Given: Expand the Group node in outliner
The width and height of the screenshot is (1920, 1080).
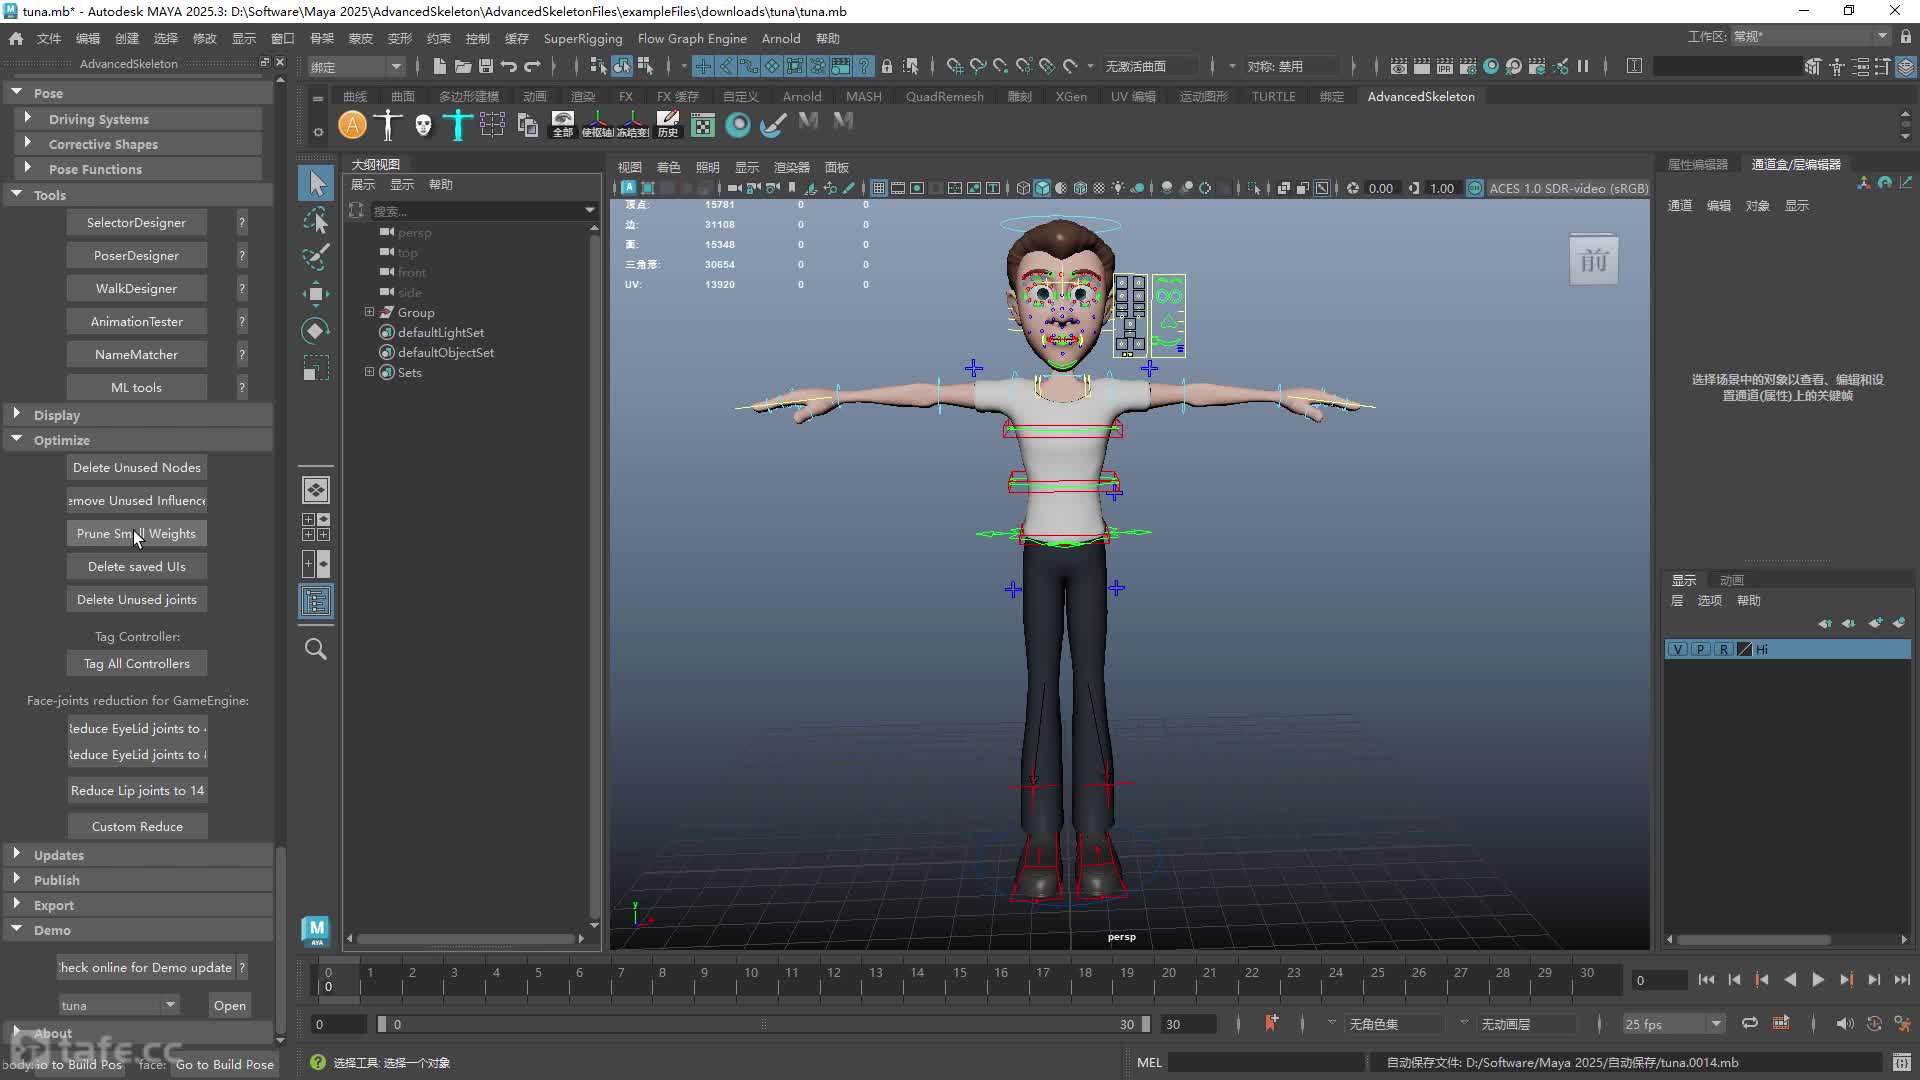Looking at the screenshot, I should (369, 312).
